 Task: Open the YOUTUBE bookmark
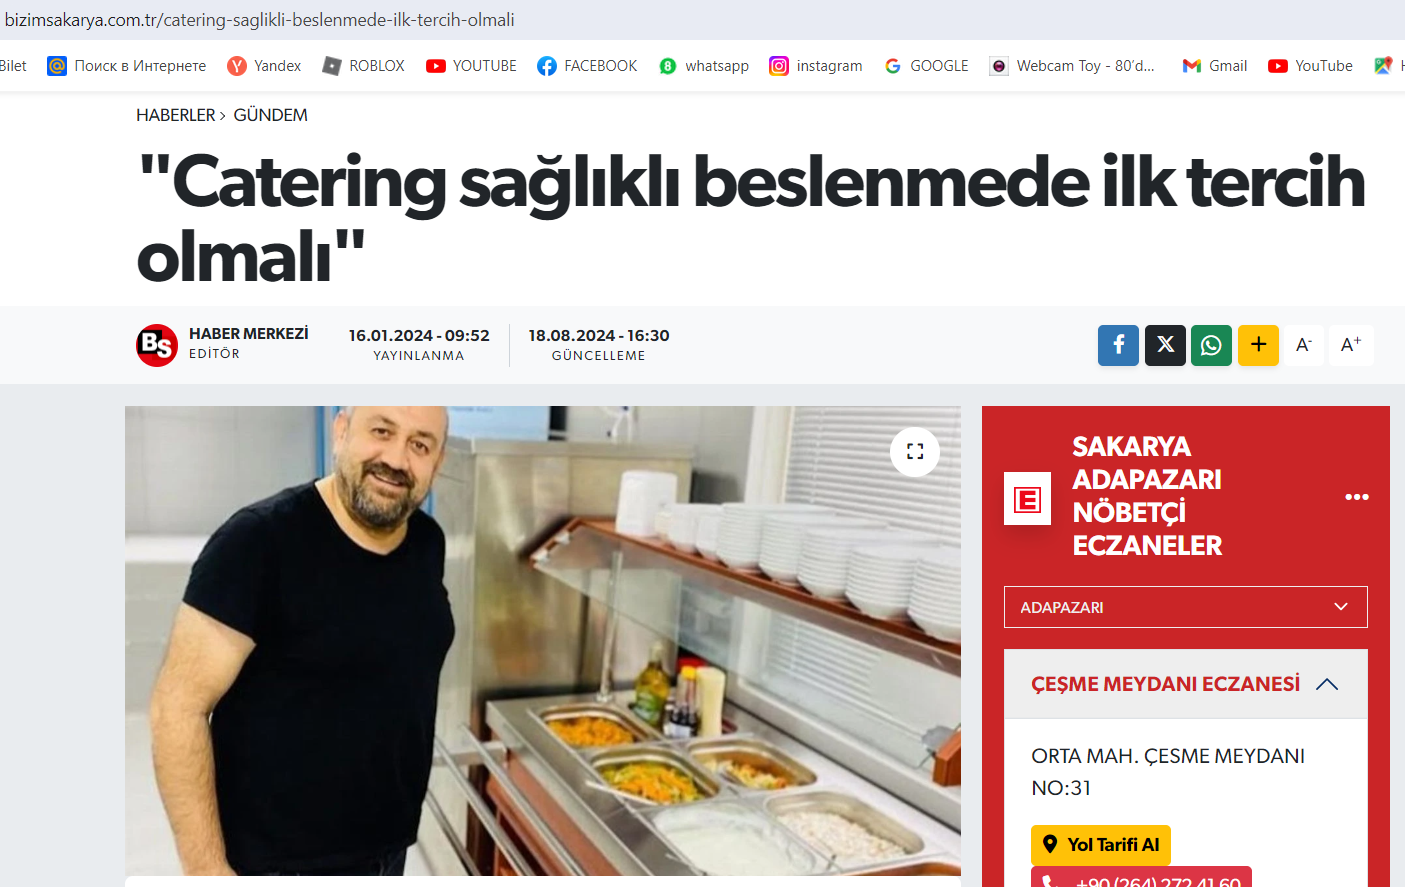tap(471, 66)
